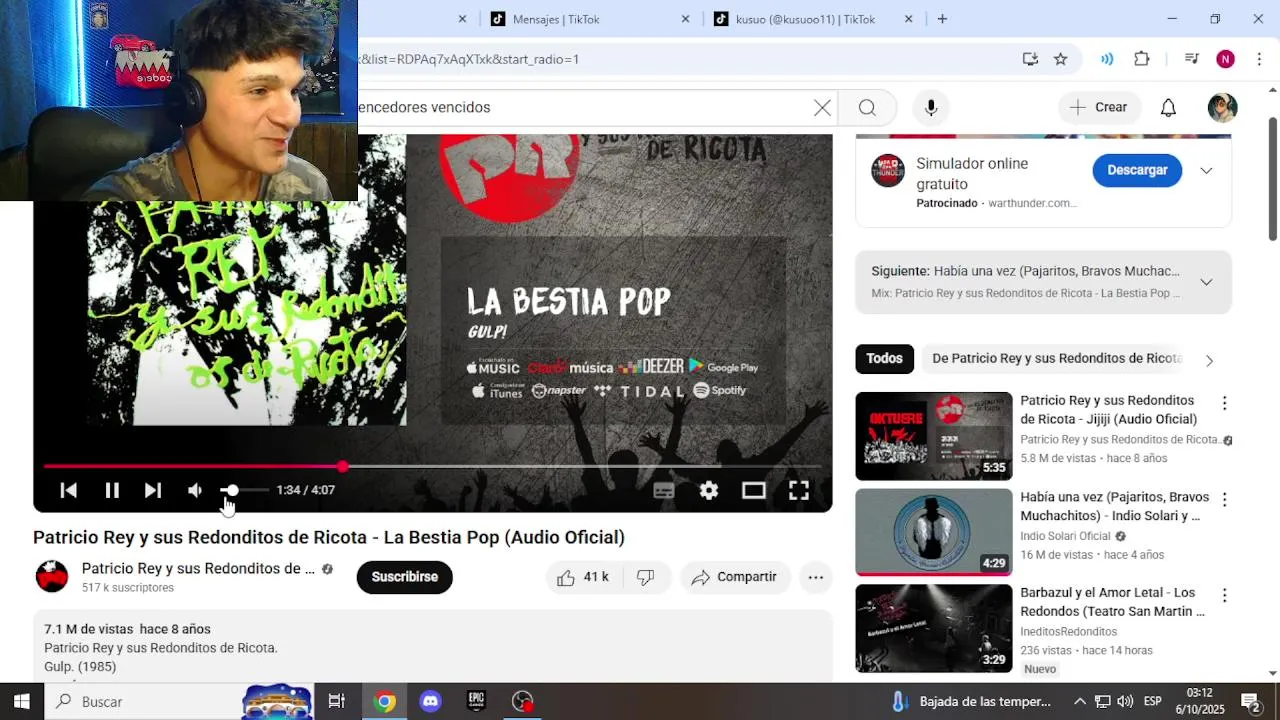The width and height of the screenshot is (1280, 720).
Task: Open options for Había una vez video
Action: coord(1224,499)
